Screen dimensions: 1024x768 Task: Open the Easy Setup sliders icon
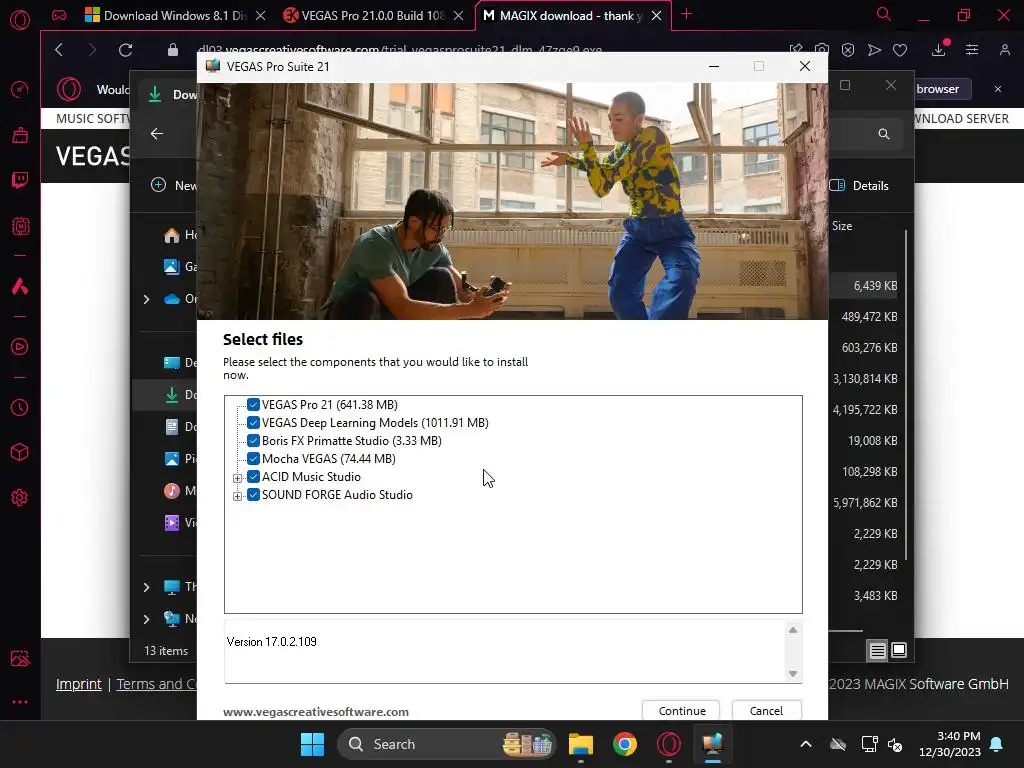pyautogui.click(x=972, y=50)
